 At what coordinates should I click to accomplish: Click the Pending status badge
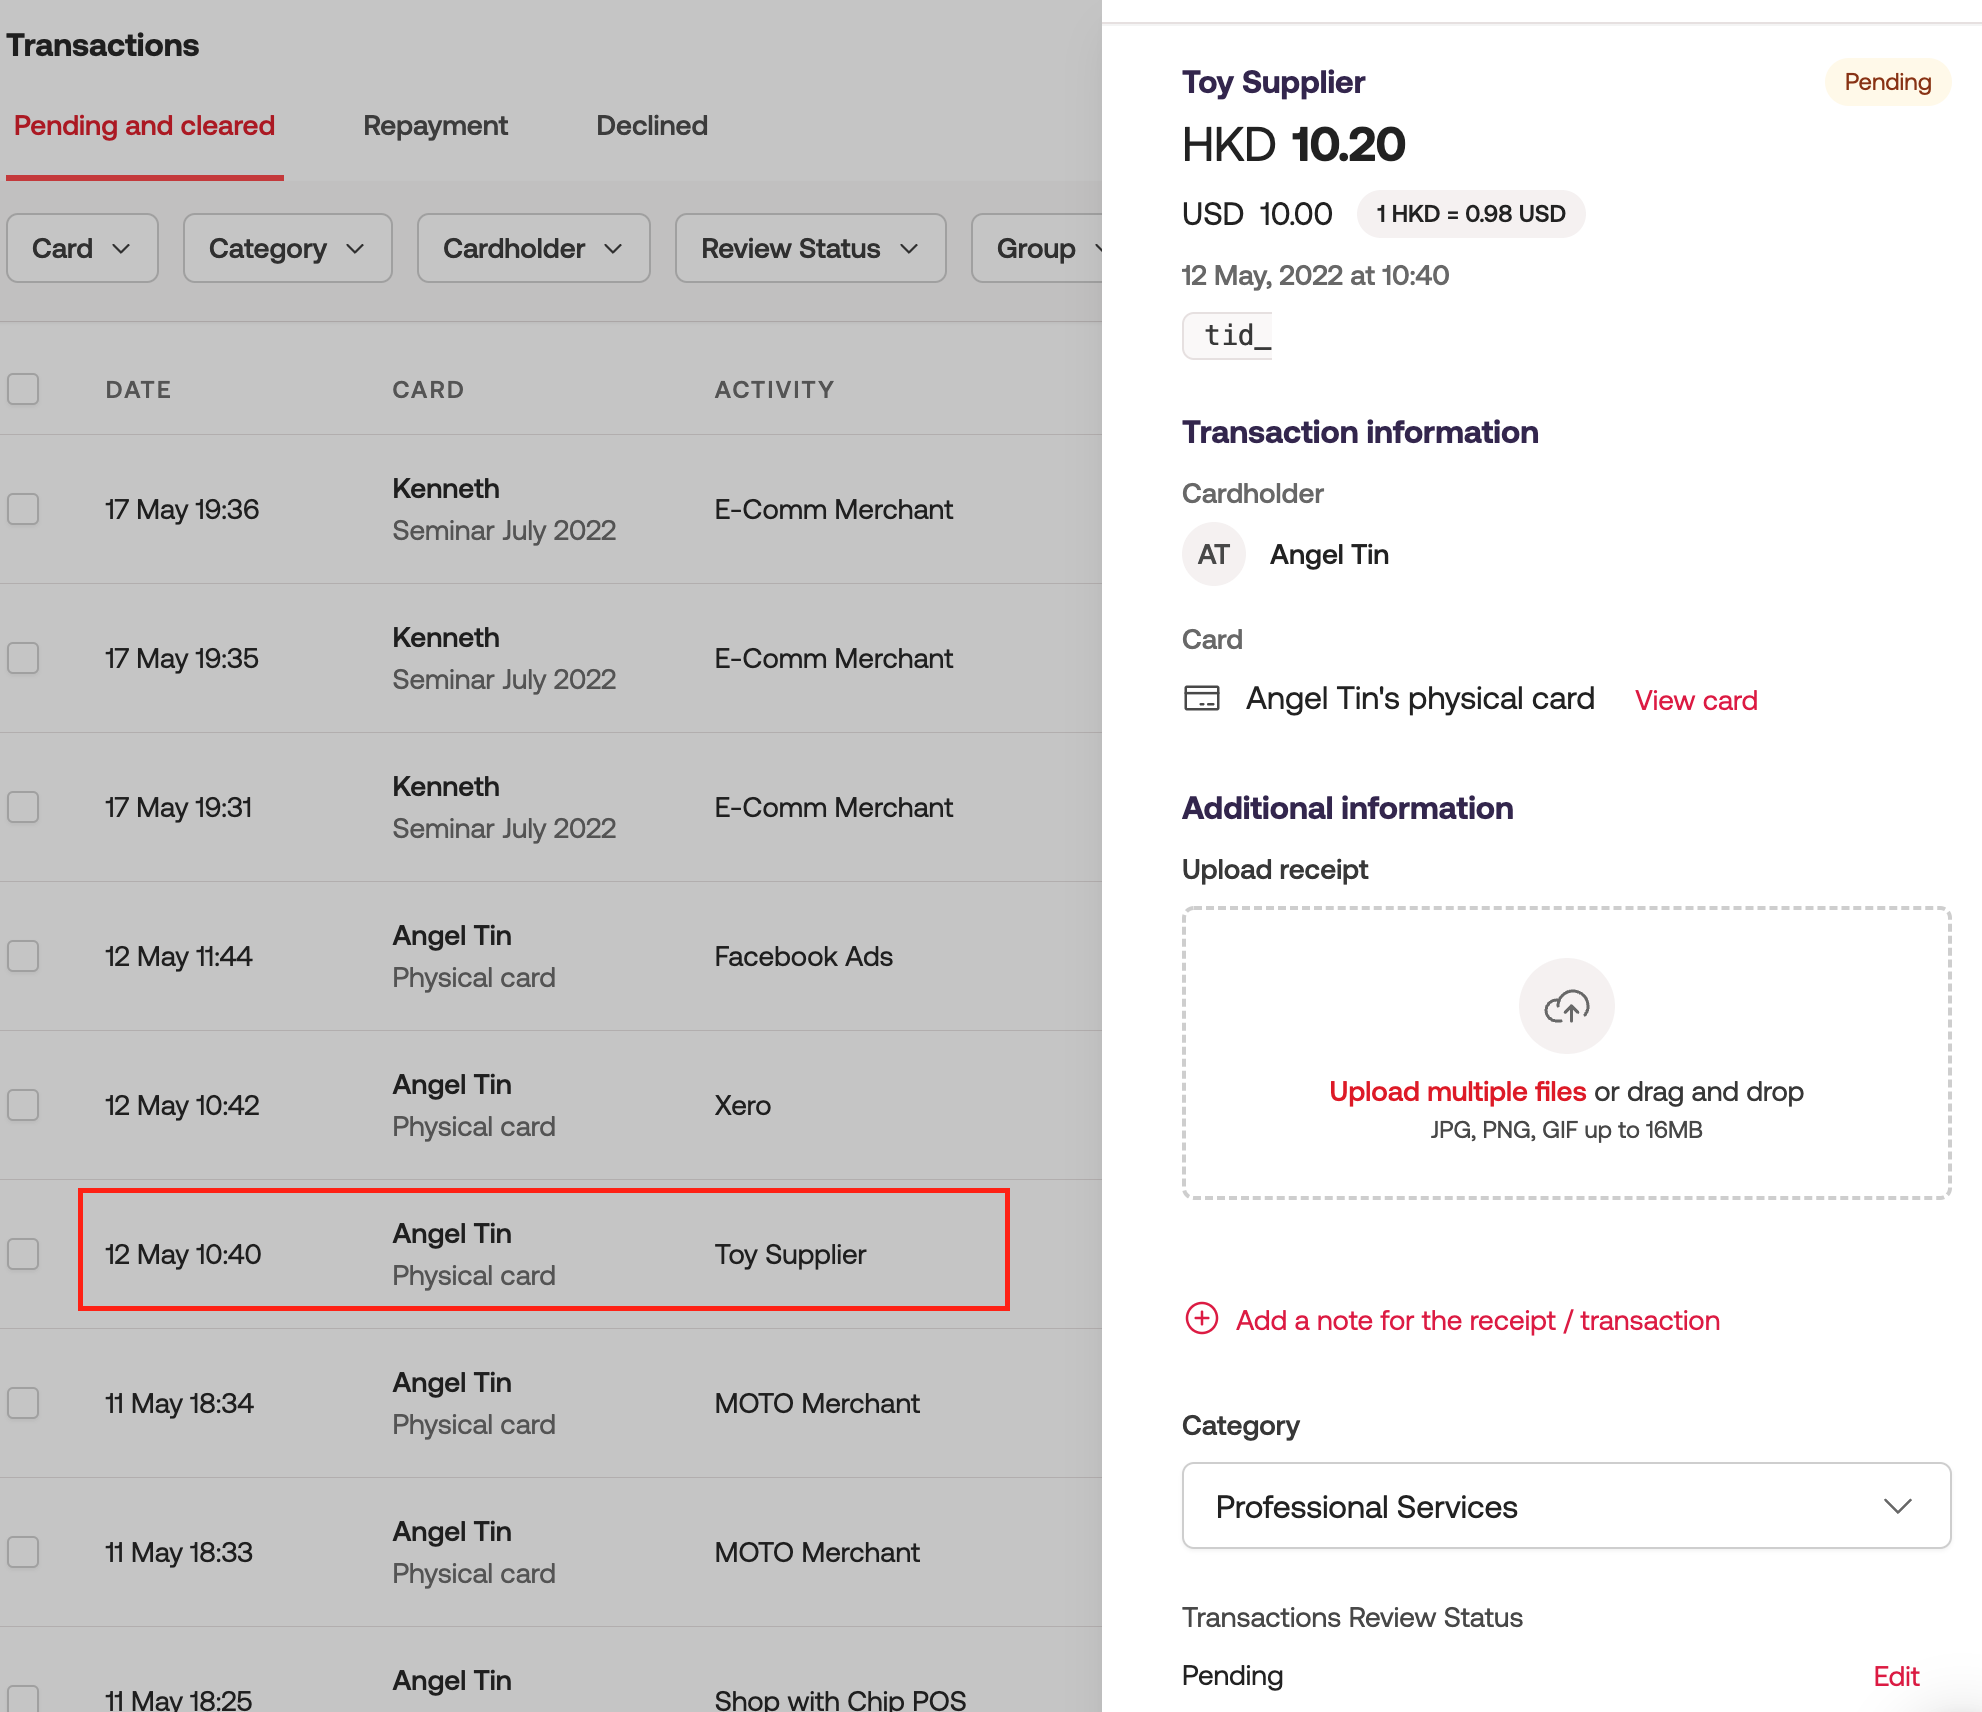[x=1886, y=82]
